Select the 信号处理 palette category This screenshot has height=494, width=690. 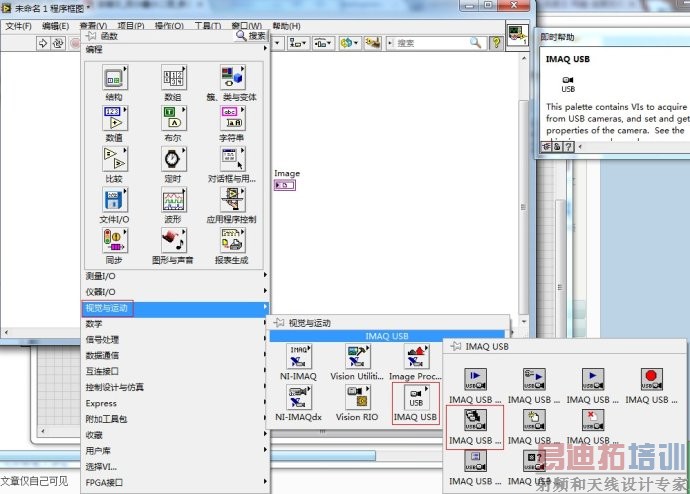(x=176, y=340)
